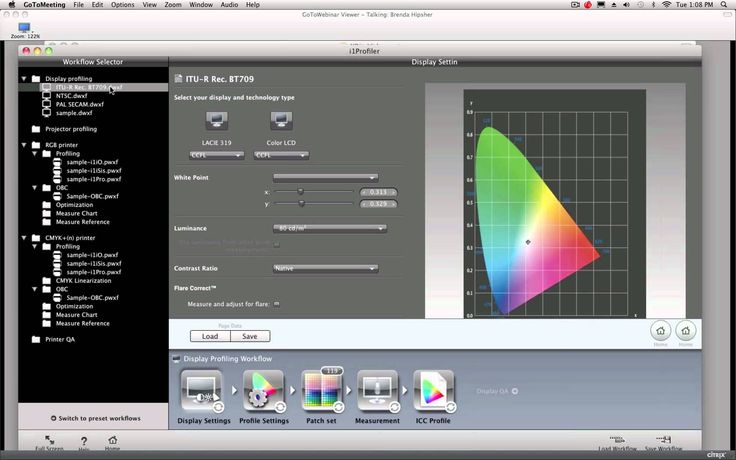Click the x value 0.313 field

(378, 192)
